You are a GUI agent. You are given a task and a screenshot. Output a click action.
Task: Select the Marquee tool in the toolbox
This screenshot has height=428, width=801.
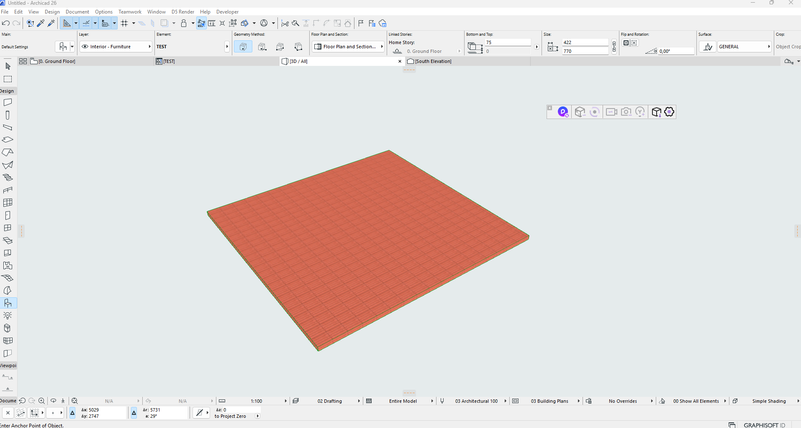point(8,79)
